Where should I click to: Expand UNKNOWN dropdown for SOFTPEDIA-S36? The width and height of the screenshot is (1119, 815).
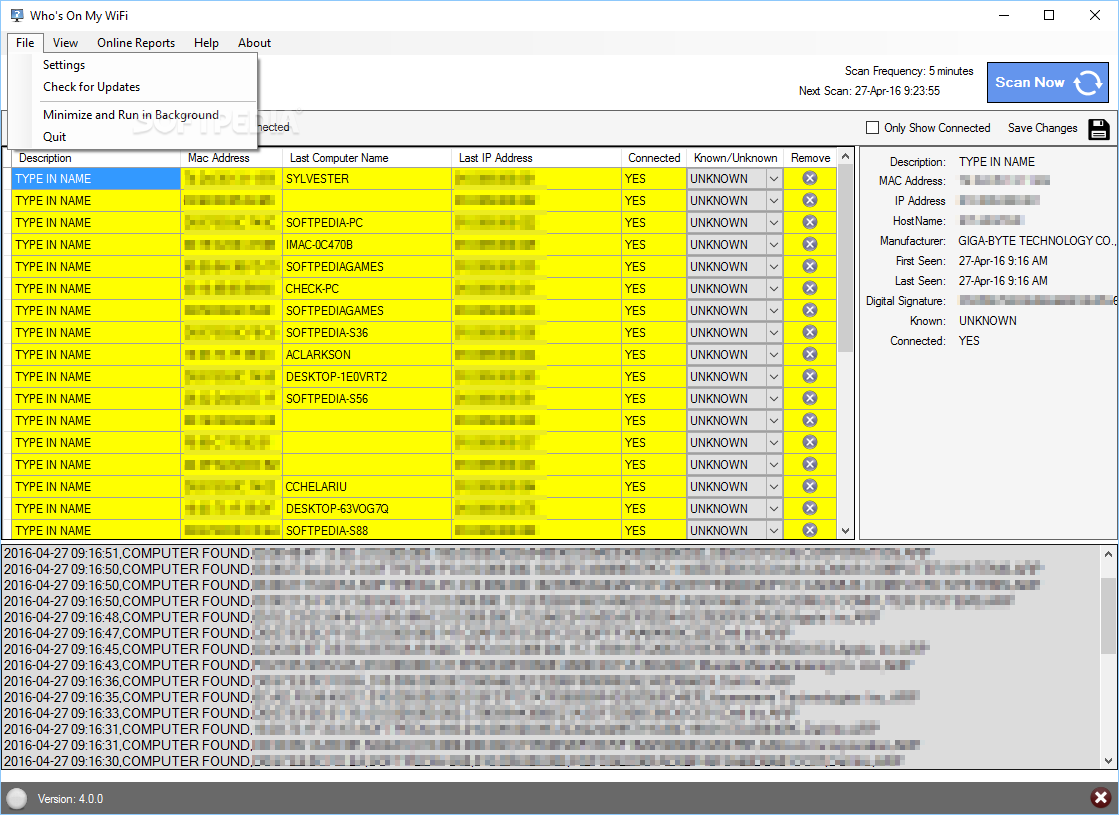pyautogui.click(x=774, y=333)
